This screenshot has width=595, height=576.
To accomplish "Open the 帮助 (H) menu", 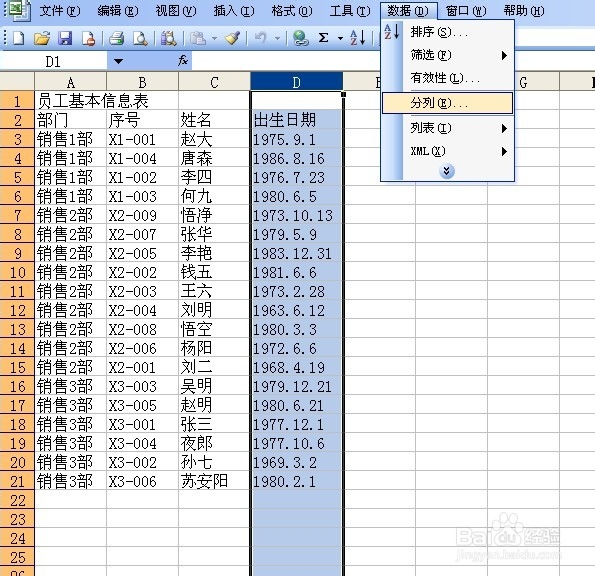I will [524, 11].
